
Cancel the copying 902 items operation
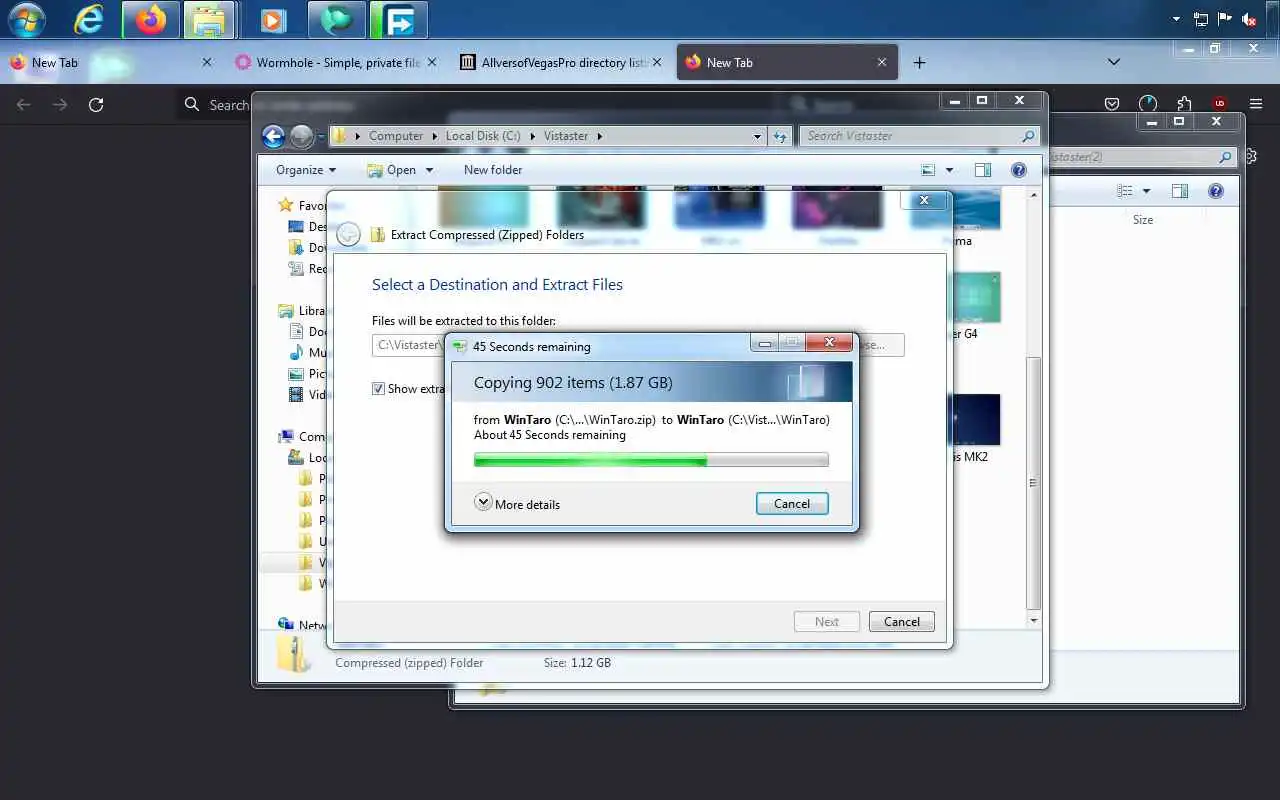click(x=792, y=503)
